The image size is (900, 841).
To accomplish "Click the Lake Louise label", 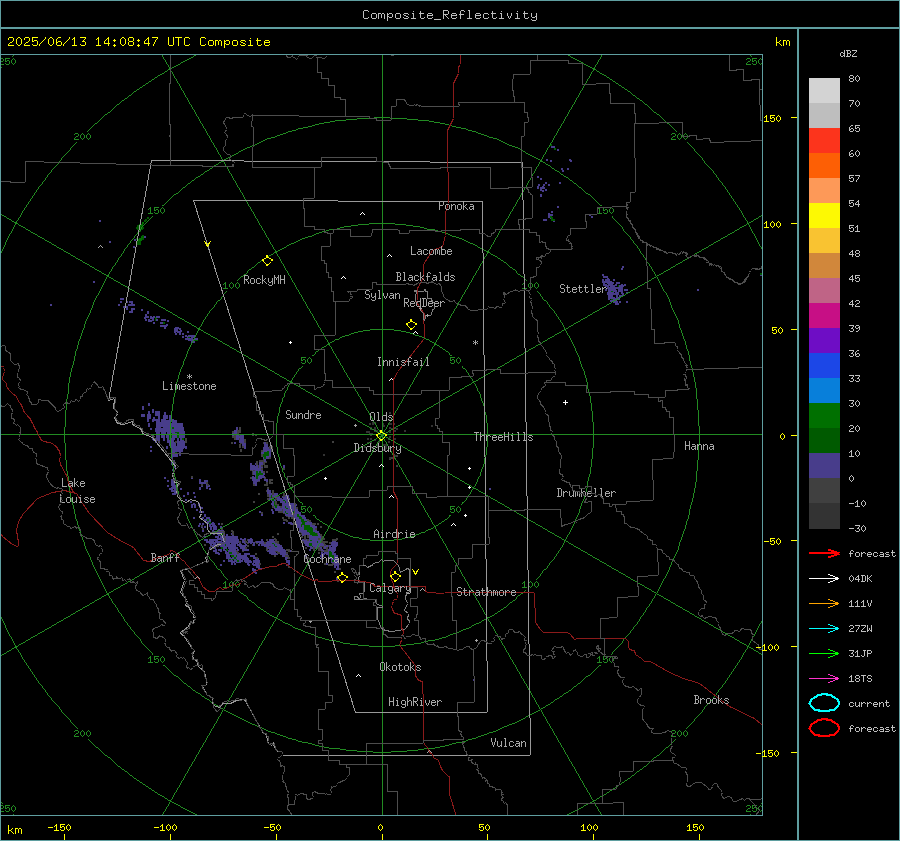I will point(77,491).
